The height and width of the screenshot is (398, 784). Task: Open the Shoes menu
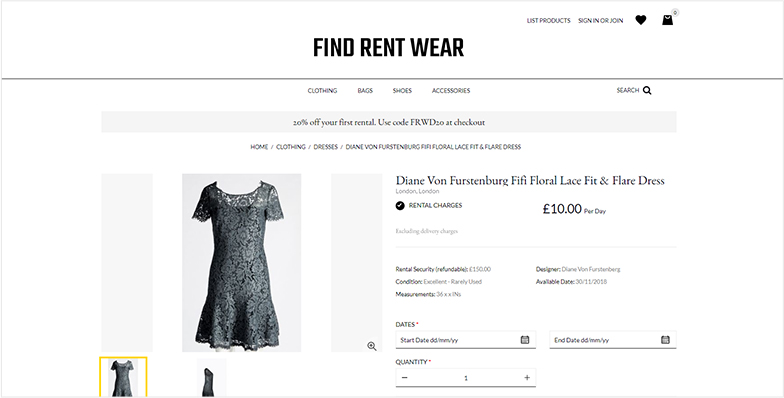click(402, 90)
